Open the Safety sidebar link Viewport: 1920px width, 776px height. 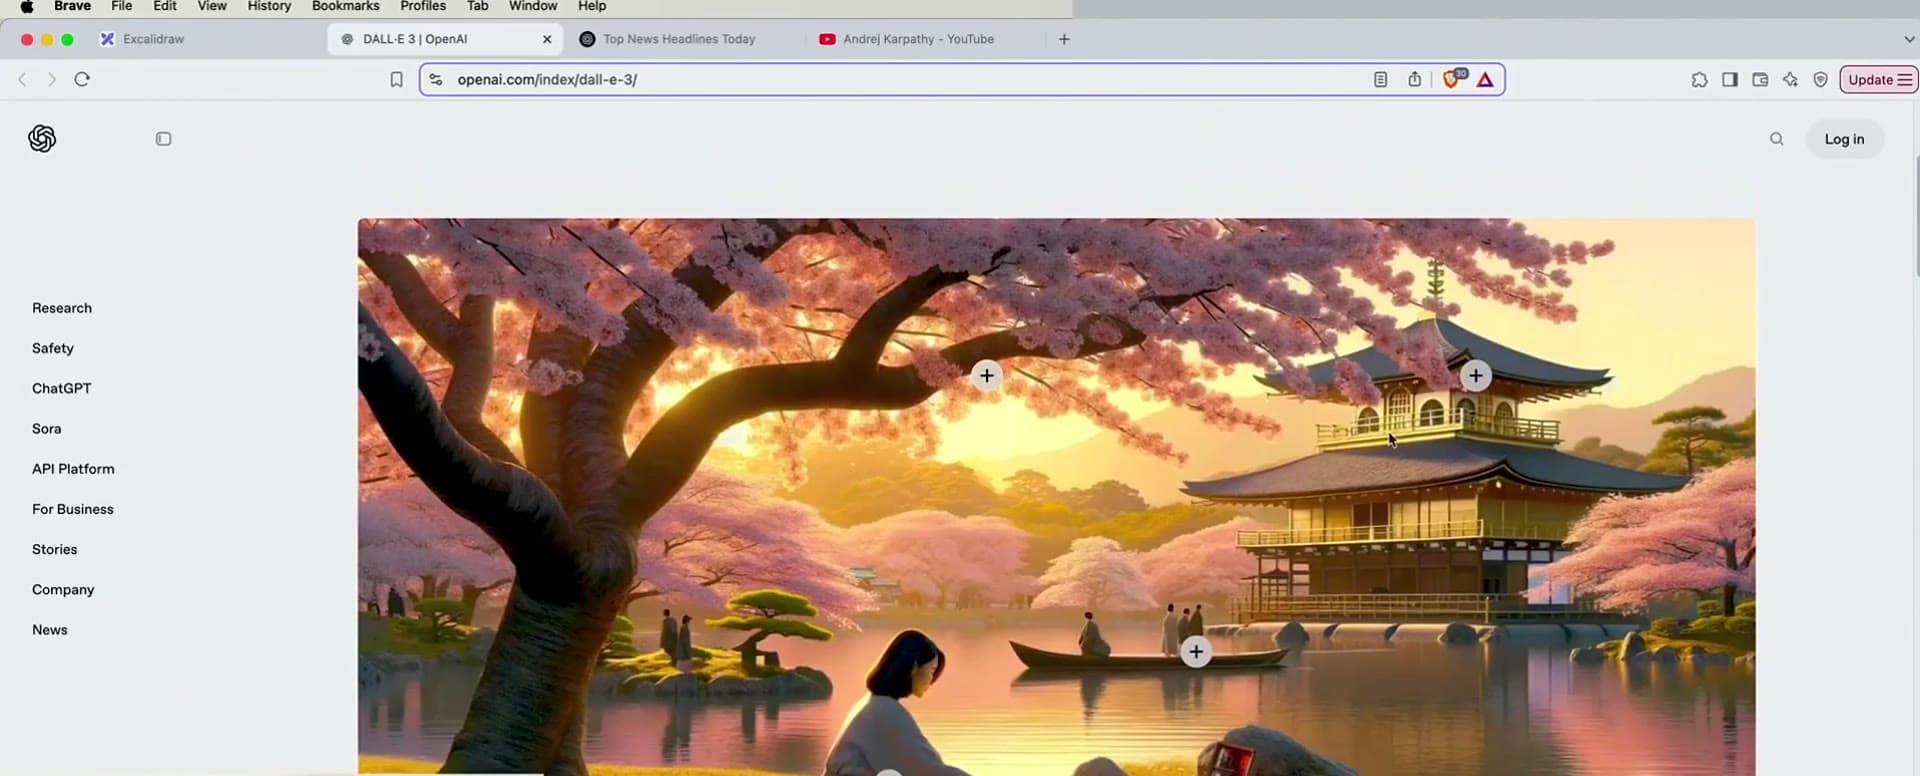pos(53,348)
